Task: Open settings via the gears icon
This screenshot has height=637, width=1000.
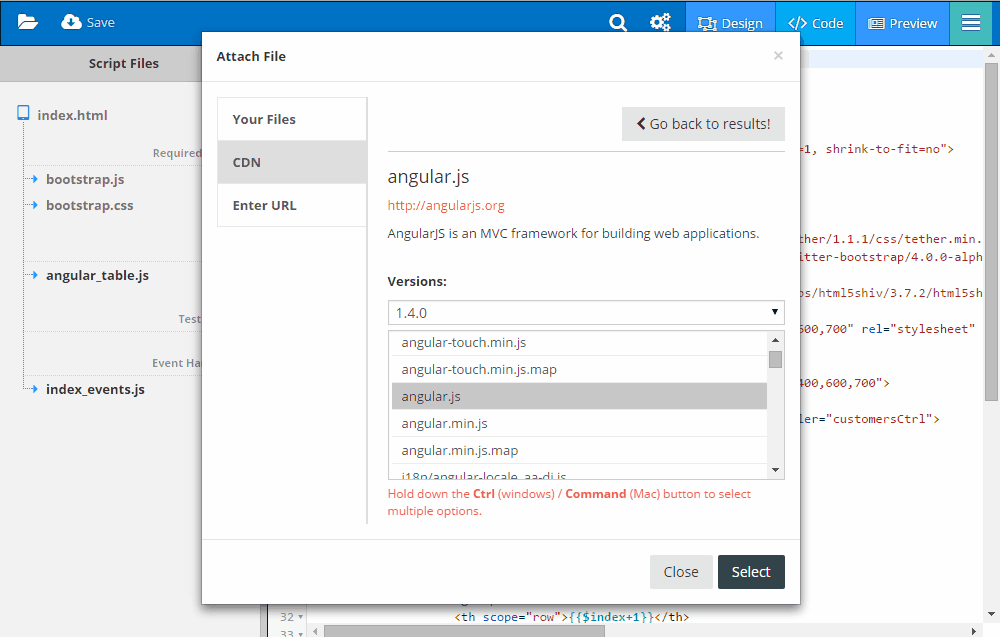Action: coord(660,20)
